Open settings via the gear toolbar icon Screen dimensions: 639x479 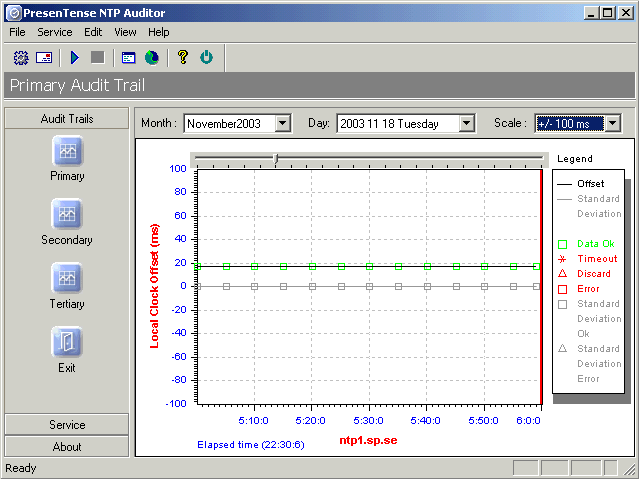(x=21, y=57)
